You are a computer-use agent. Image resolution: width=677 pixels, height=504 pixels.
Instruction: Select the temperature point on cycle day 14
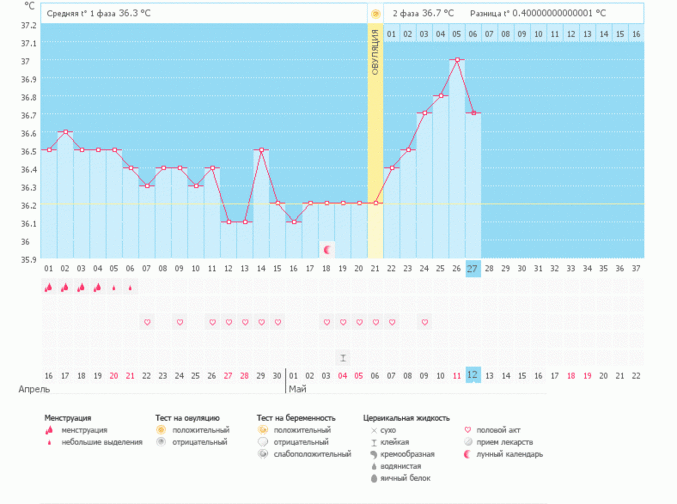261,150
